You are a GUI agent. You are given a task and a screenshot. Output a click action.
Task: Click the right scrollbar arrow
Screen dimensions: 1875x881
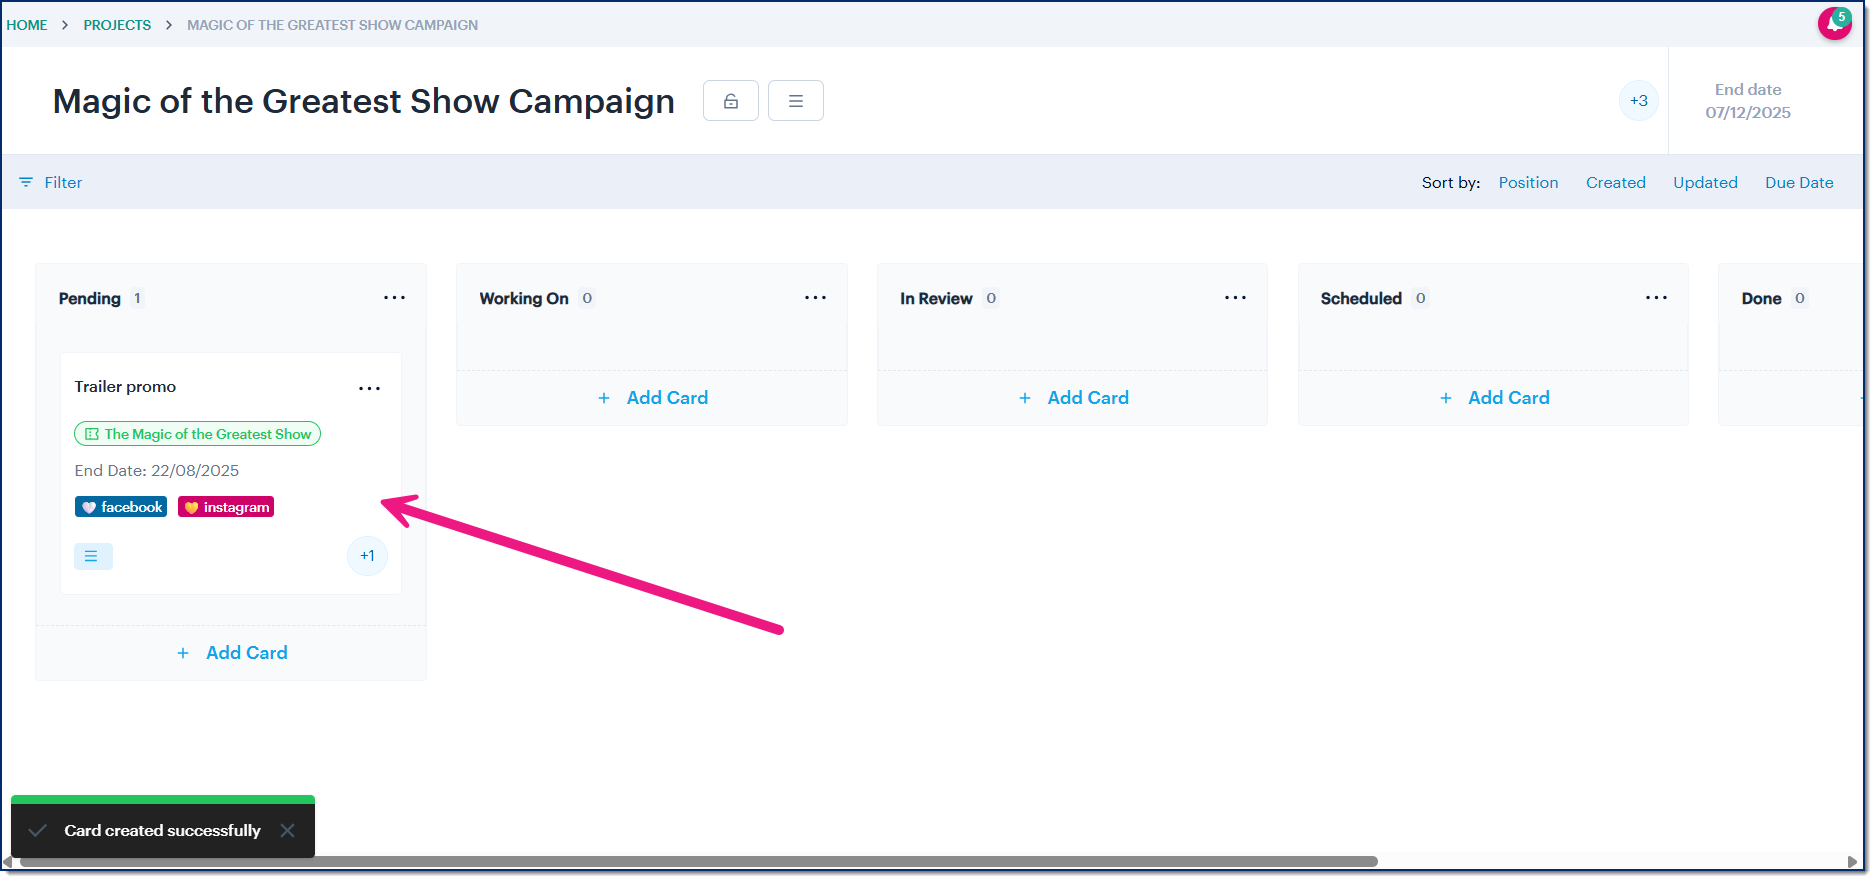point(1853,862)
